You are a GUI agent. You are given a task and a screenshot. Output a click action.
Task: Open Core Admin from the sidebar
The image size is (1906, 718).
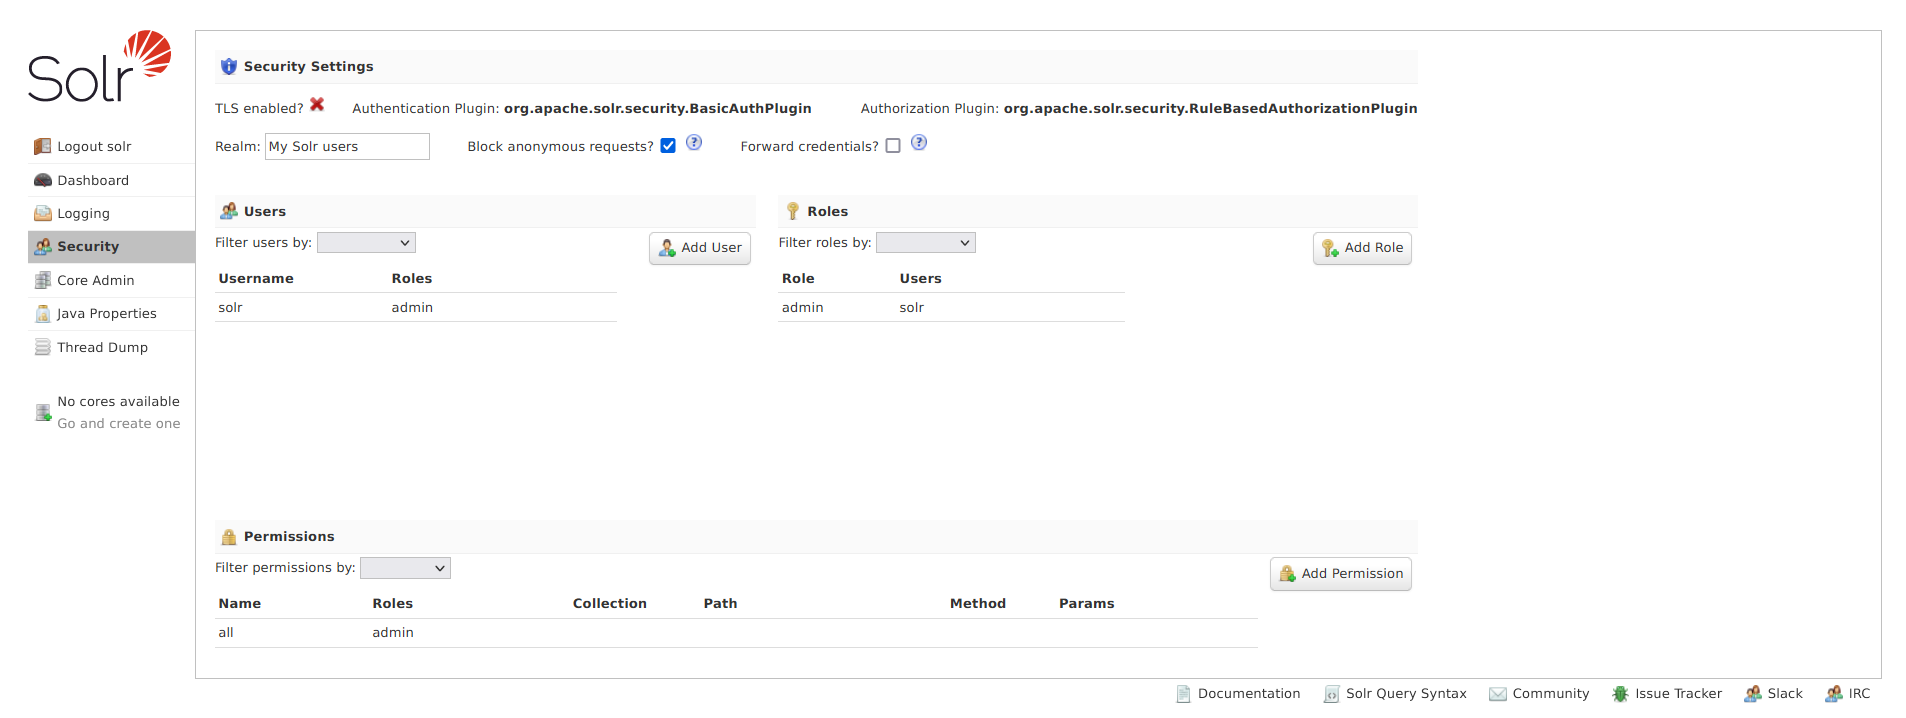pos(111,280)
